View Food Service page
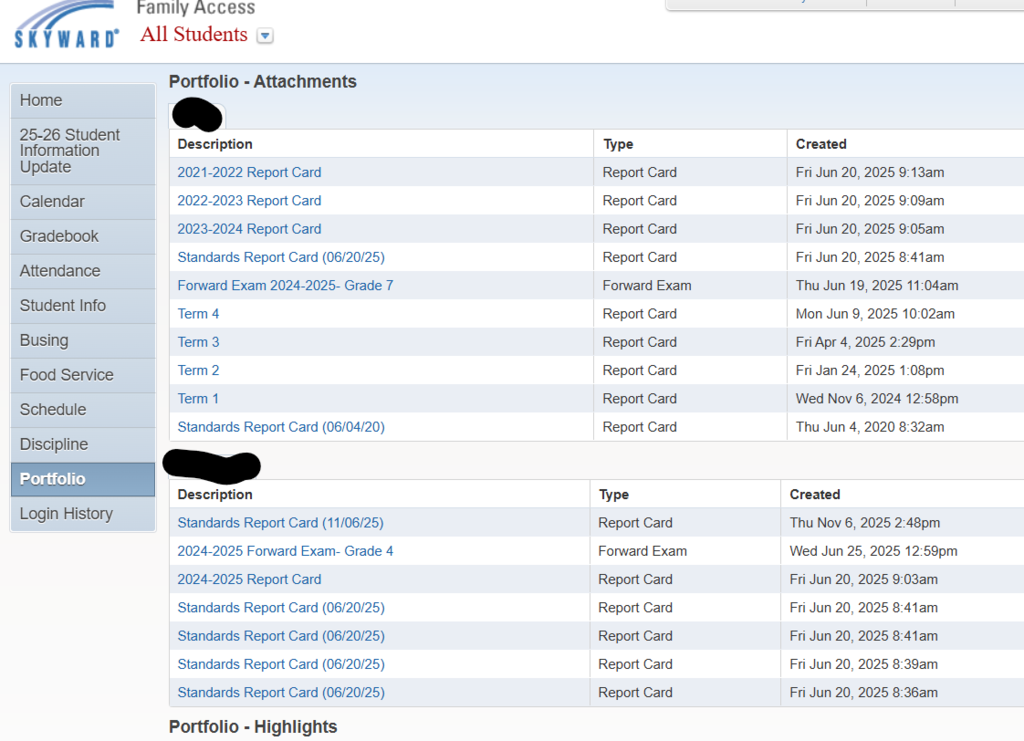This screenshot has height=741, width=1024. (x=66, y=375)
